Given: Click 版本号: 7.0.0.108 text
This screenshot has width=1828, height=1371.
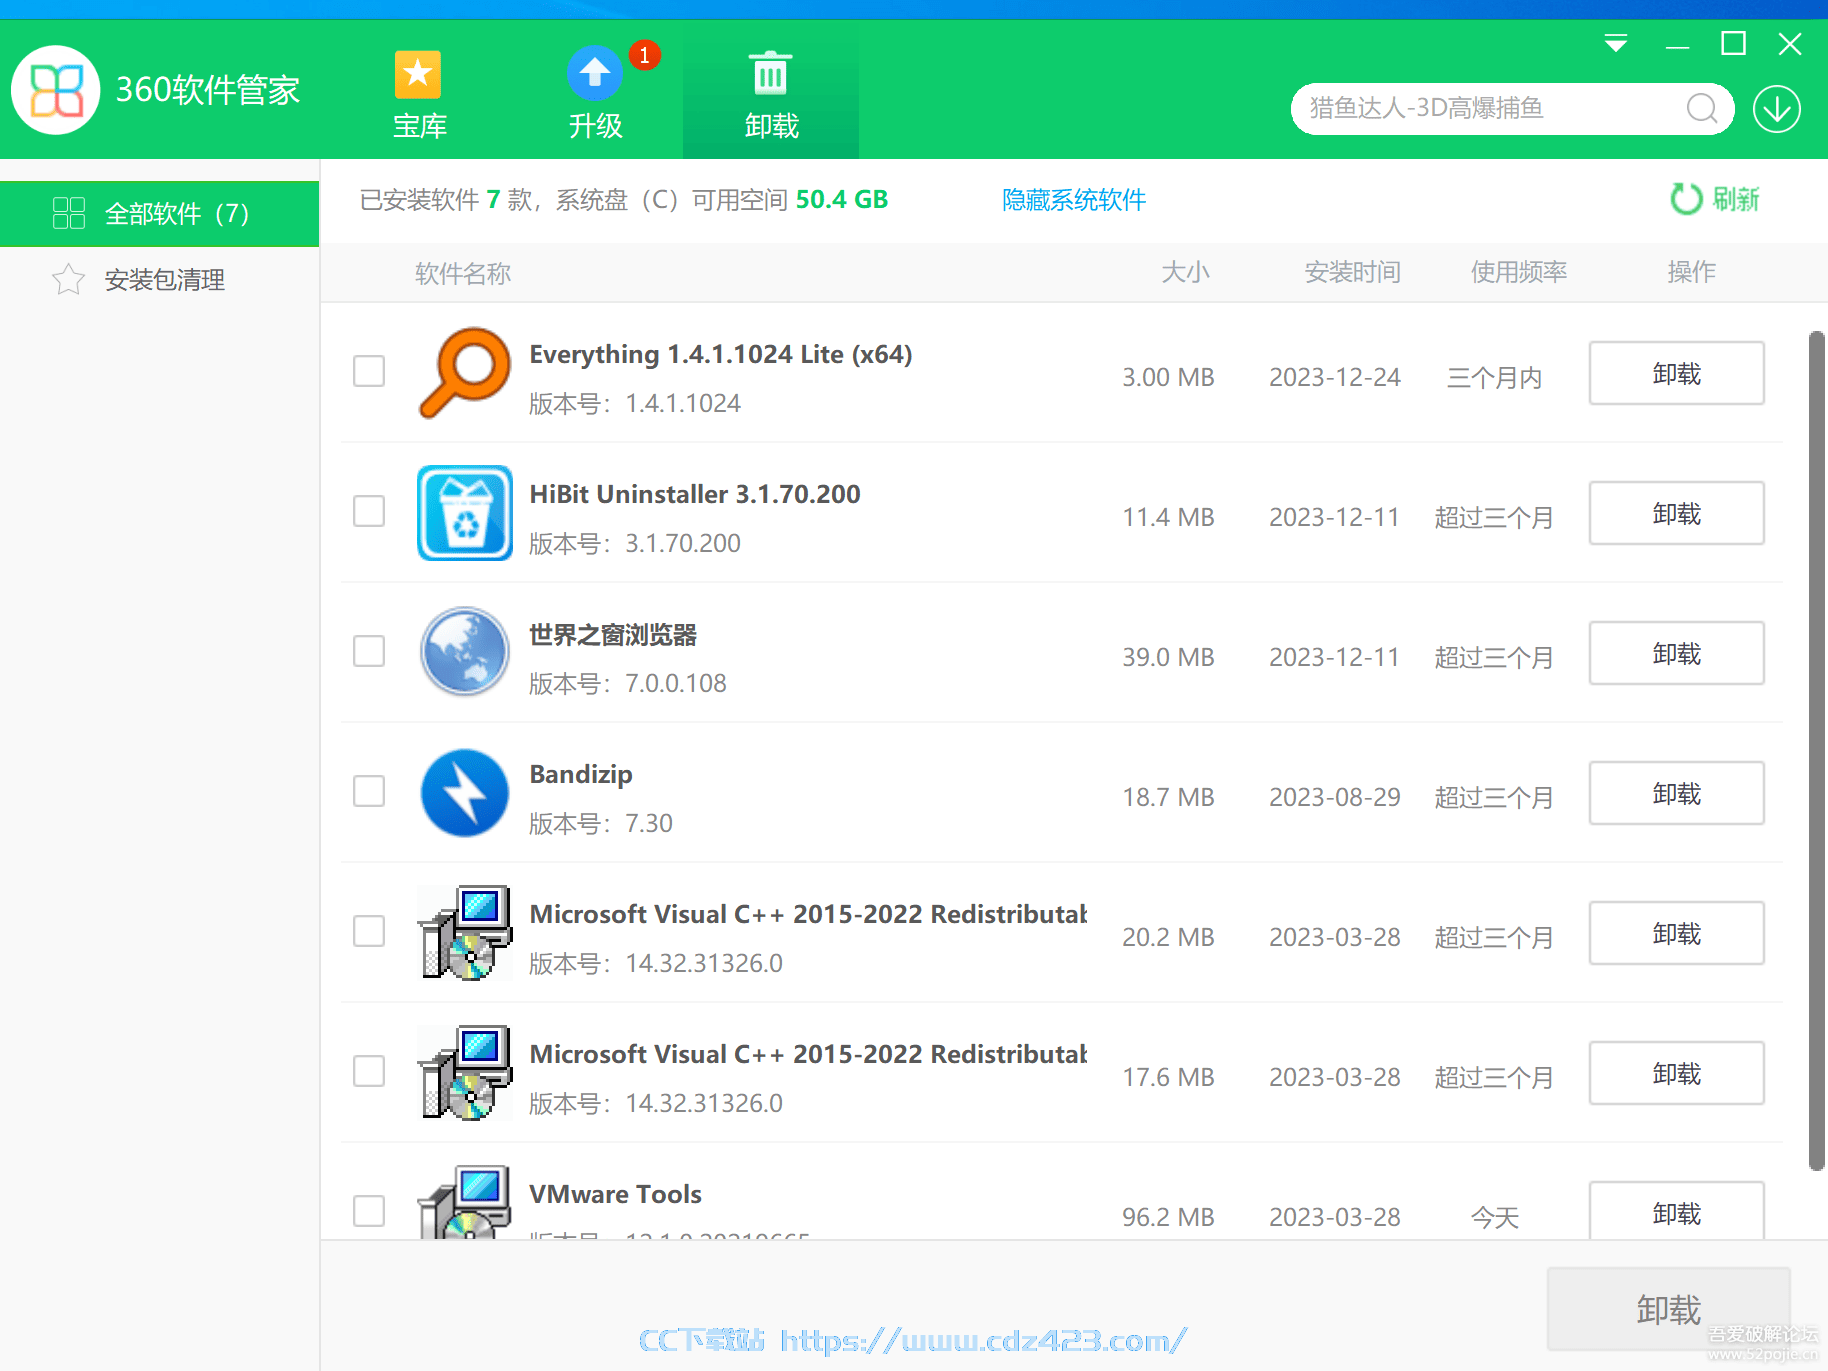Looking at the screenshot, I should (x=627, y=683).
